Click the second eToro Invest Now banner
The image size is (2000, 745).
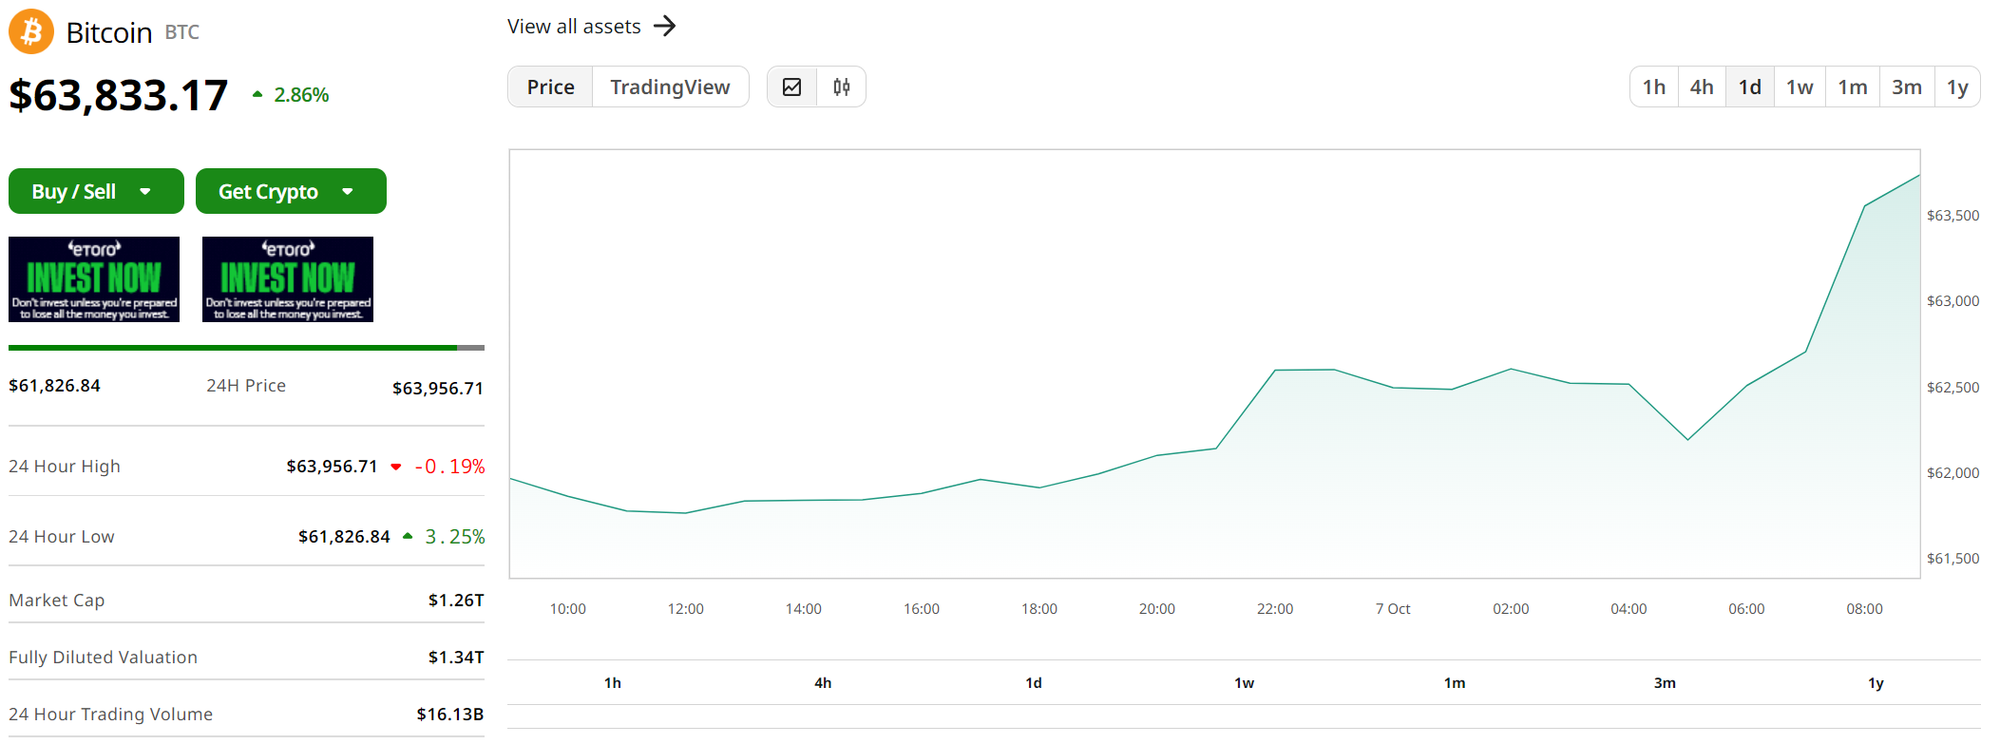tap(287, 279)
